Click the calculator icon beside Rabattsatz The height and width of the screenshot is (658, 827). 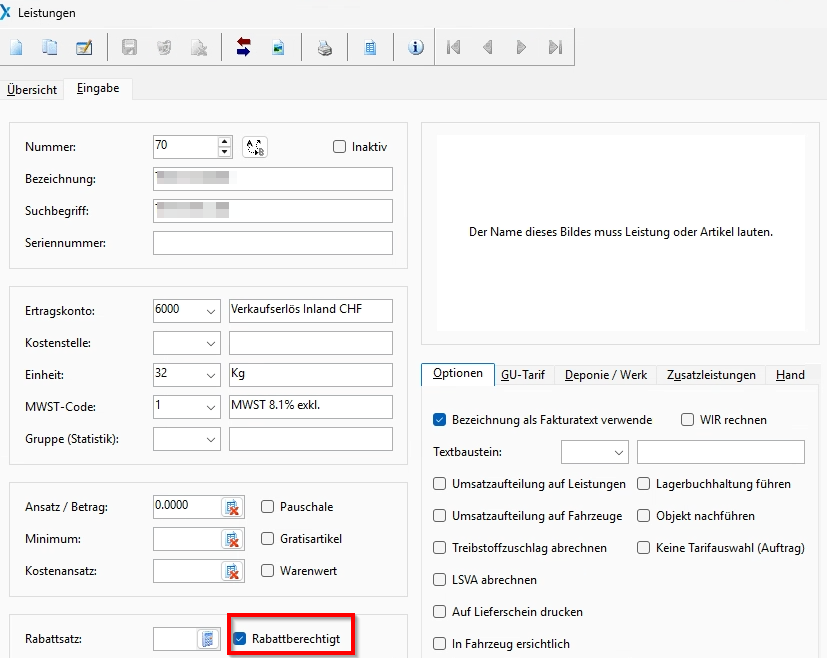pyautogui.click(x=208, y=639)
